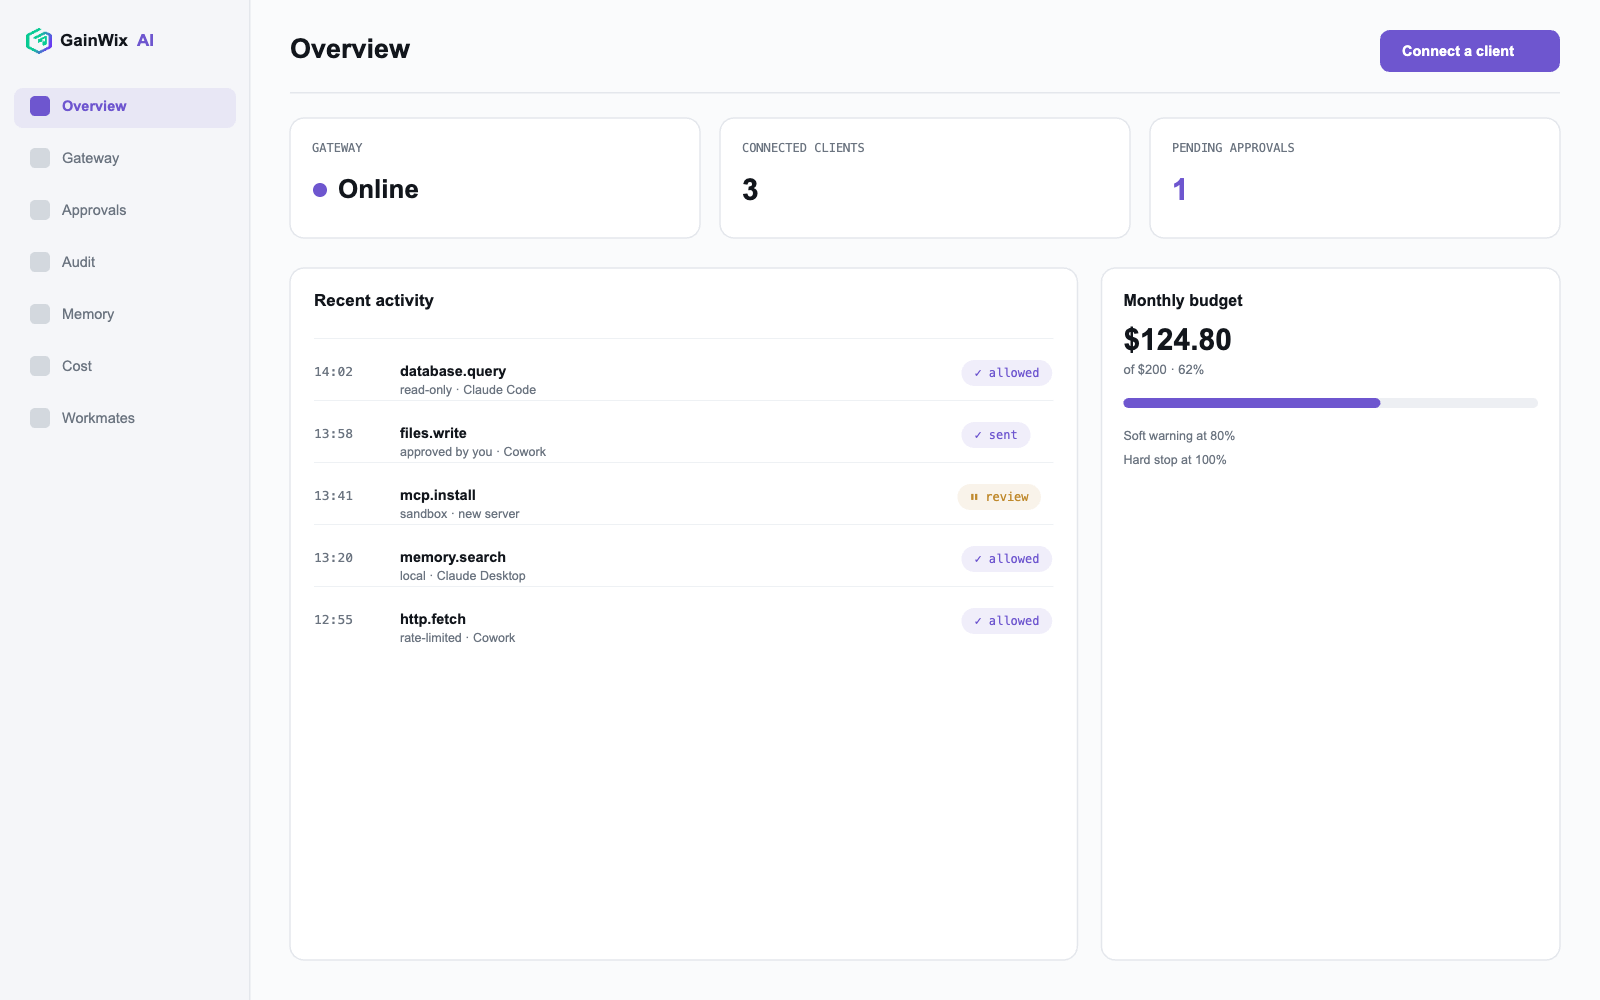
Task: Click 'rate-limited · Cowork' subtitle
Action: pyautogui.click(x=458, y=638)
